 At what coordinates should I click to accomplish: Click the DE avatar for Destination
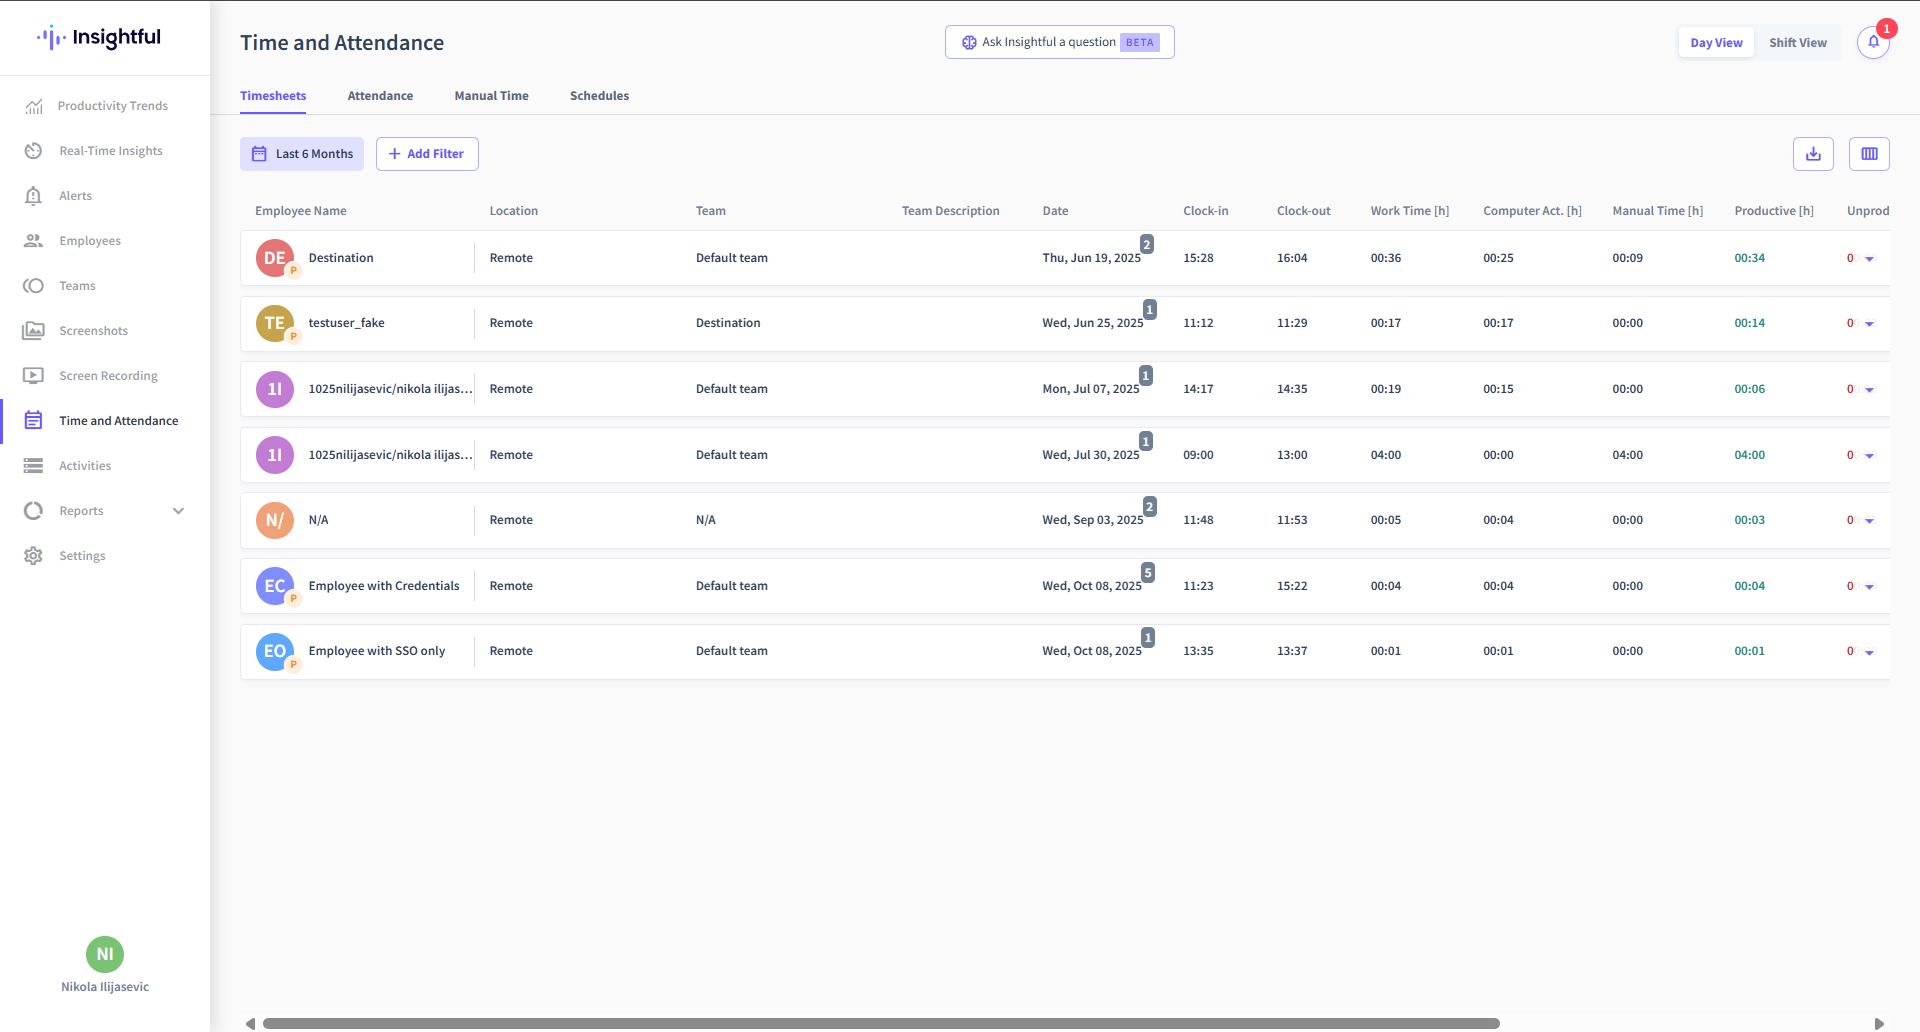click(x=275, y=258)
